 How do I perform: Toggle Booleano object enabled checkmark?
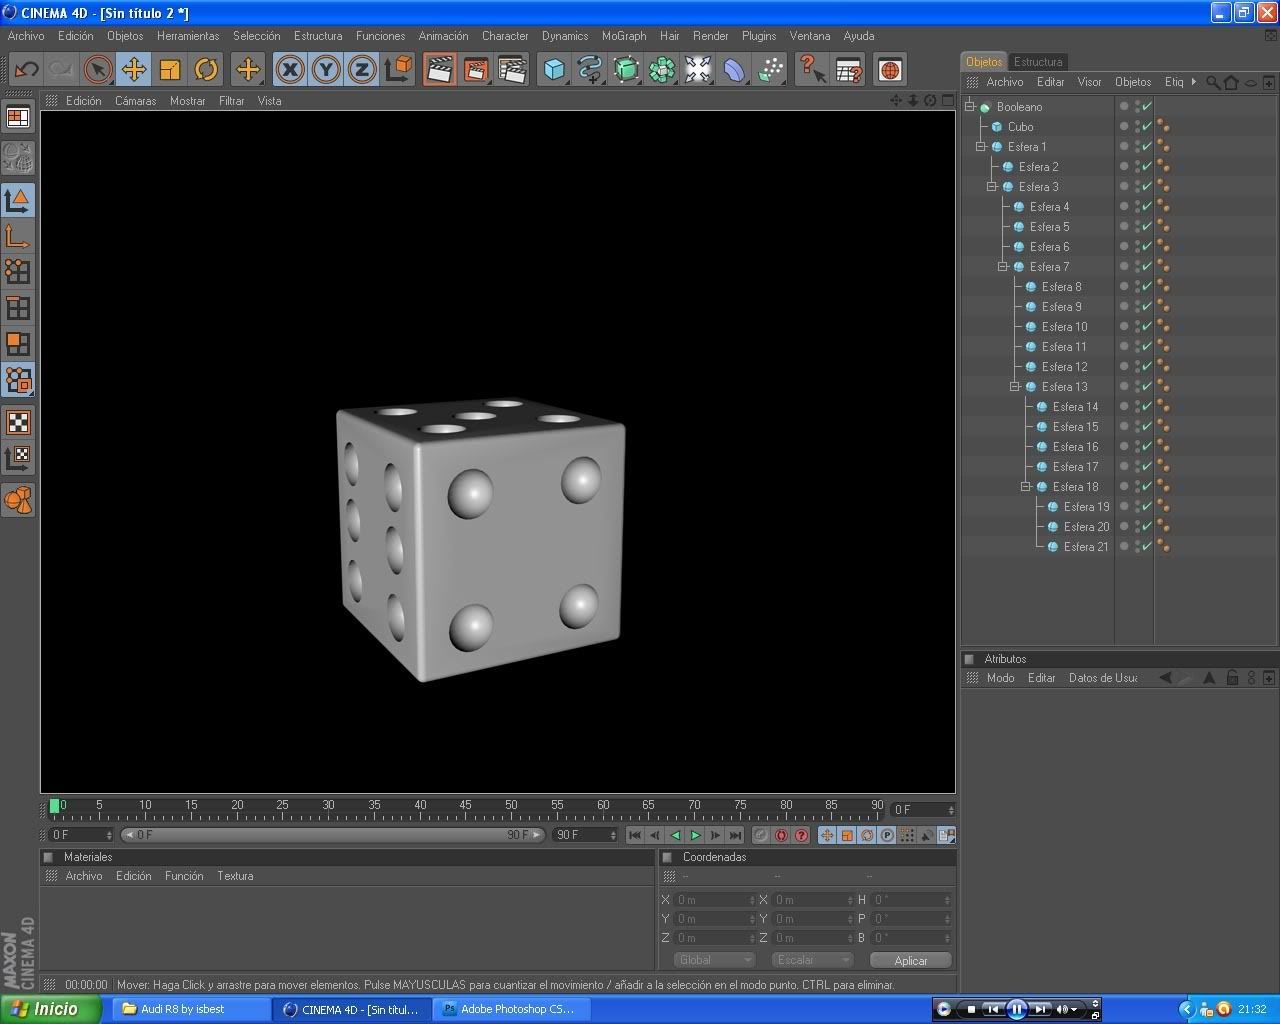pyautogui.click(x=1147, y=106)
